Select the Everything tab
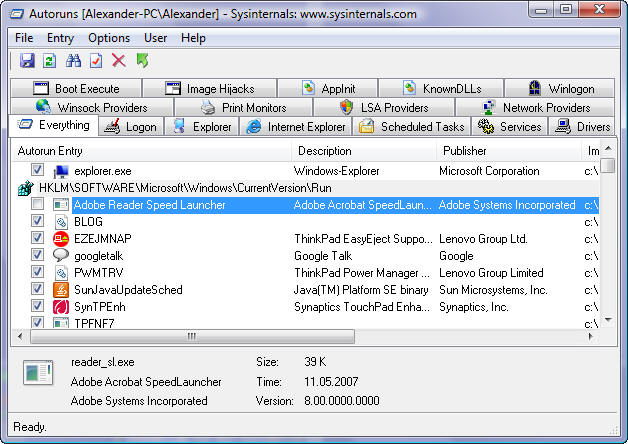 point(54,125)
